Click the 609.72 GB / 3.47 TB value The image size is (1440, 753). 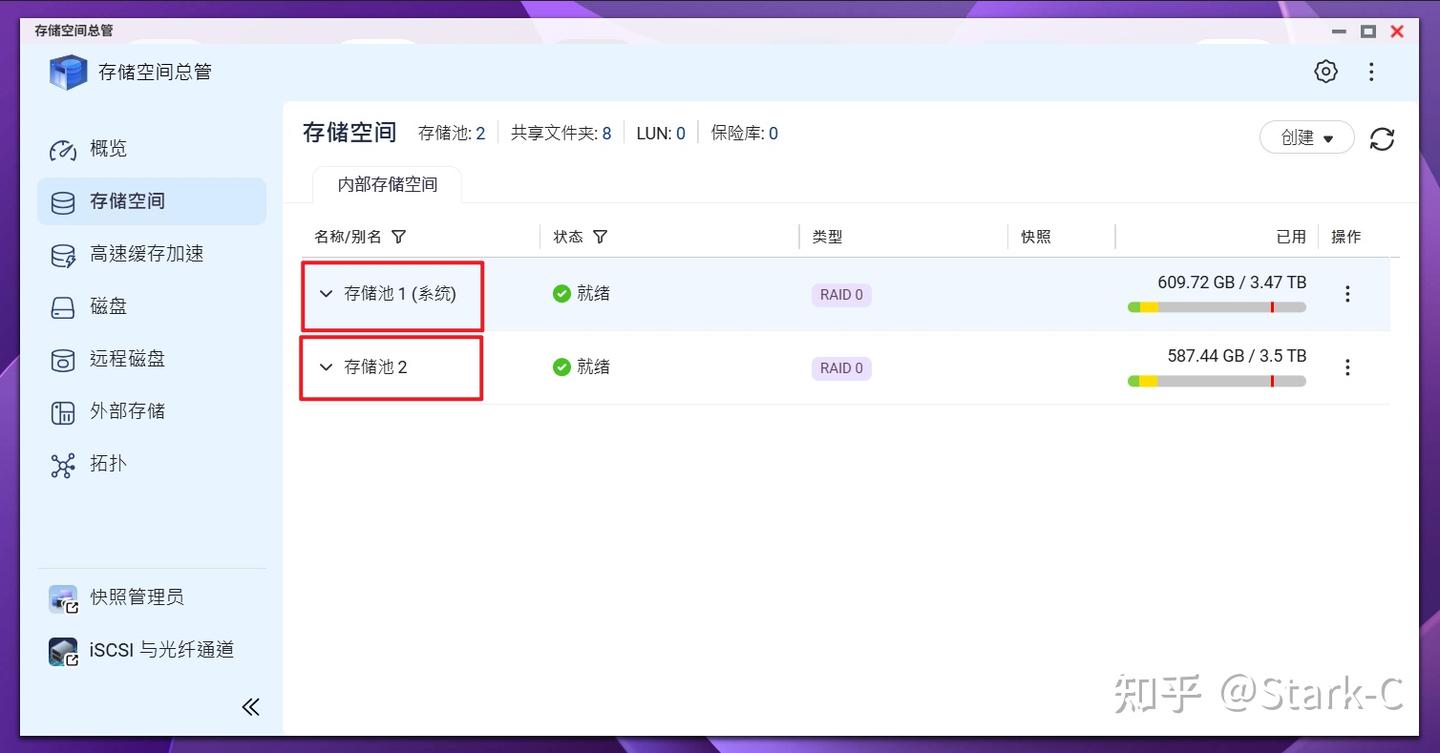pyautogui.click(x=1232, y=282)
